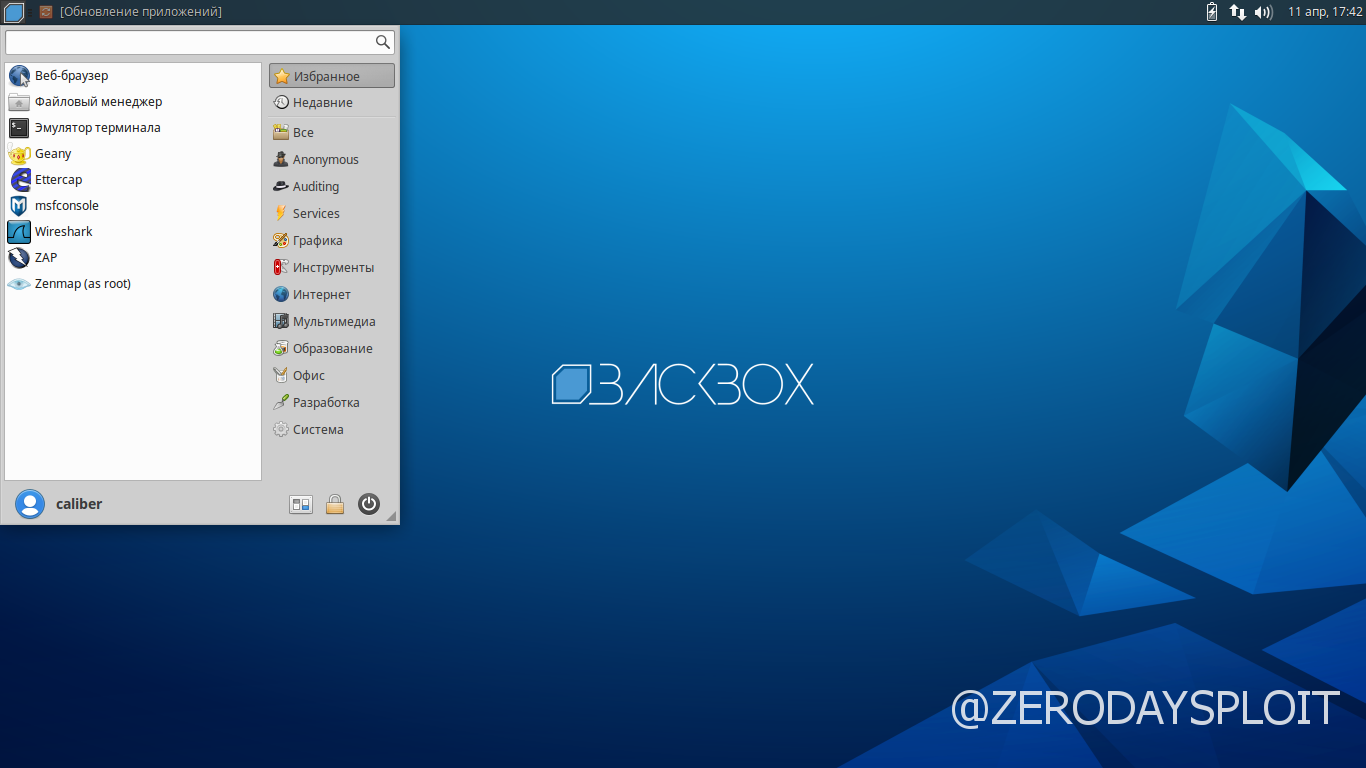Viewport: 1366px width, 768px height.
Task: Click the caliber user avatar icon
Action: click(30, 504)
